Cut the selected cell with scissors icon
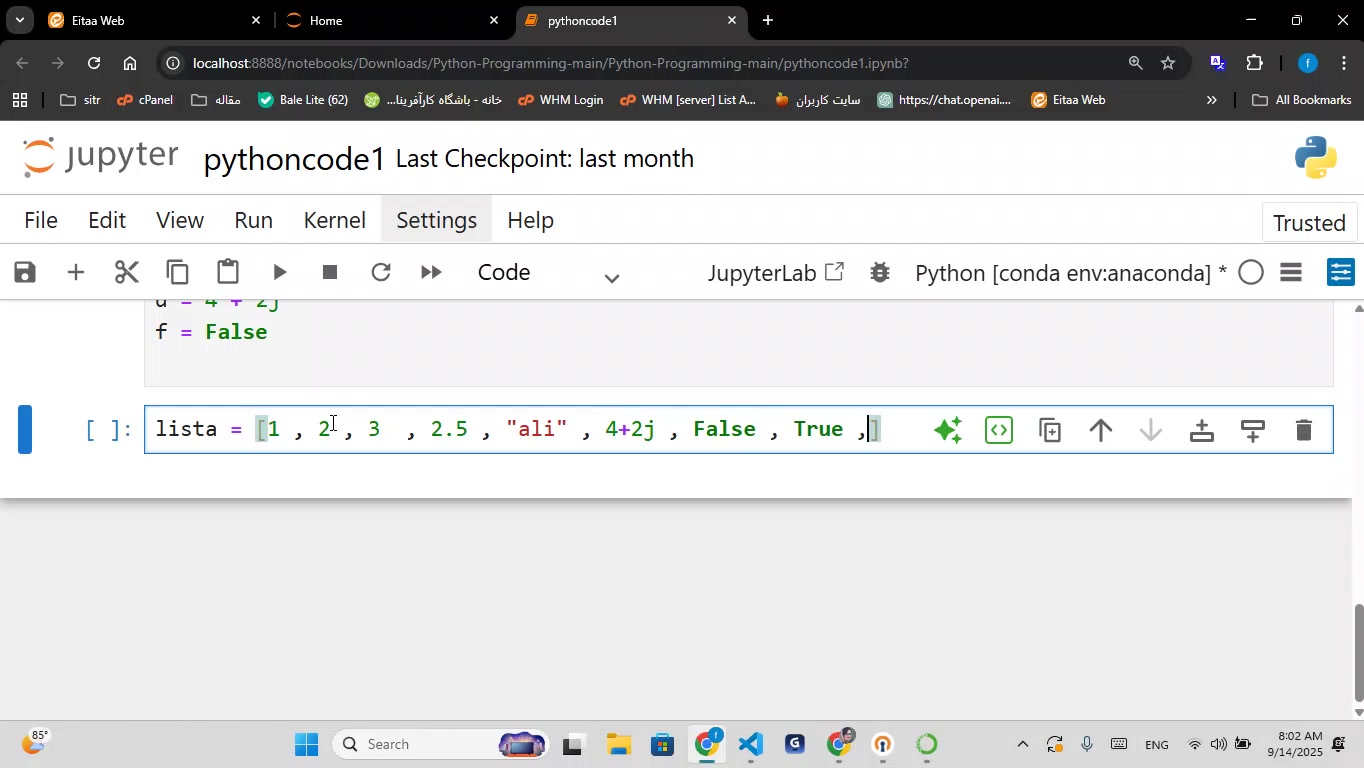 click(x=126, y=272)
